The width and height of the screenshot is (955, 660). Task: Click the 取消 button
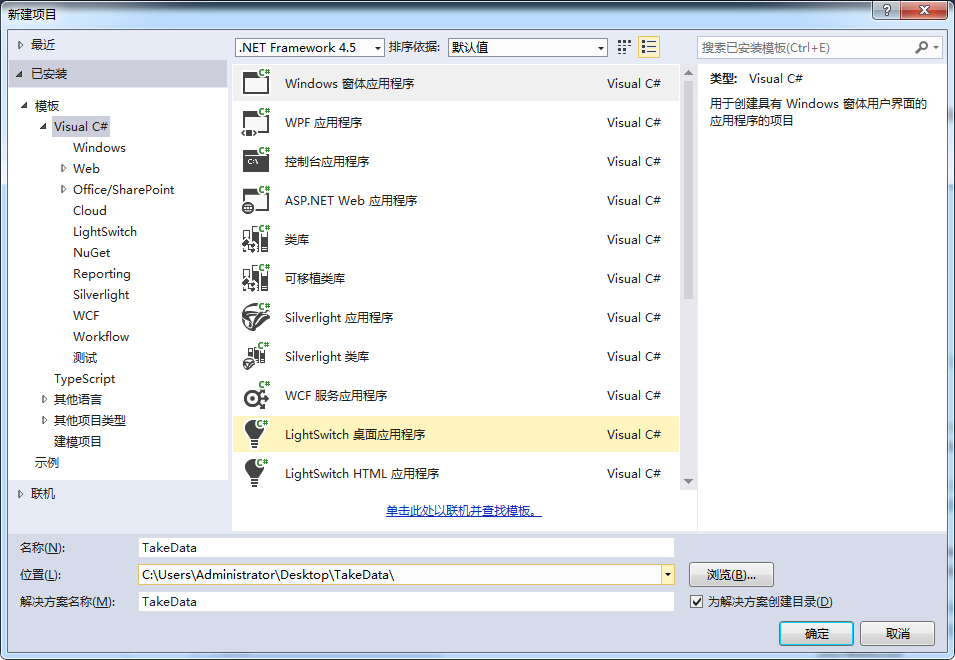tap(897, 633)
